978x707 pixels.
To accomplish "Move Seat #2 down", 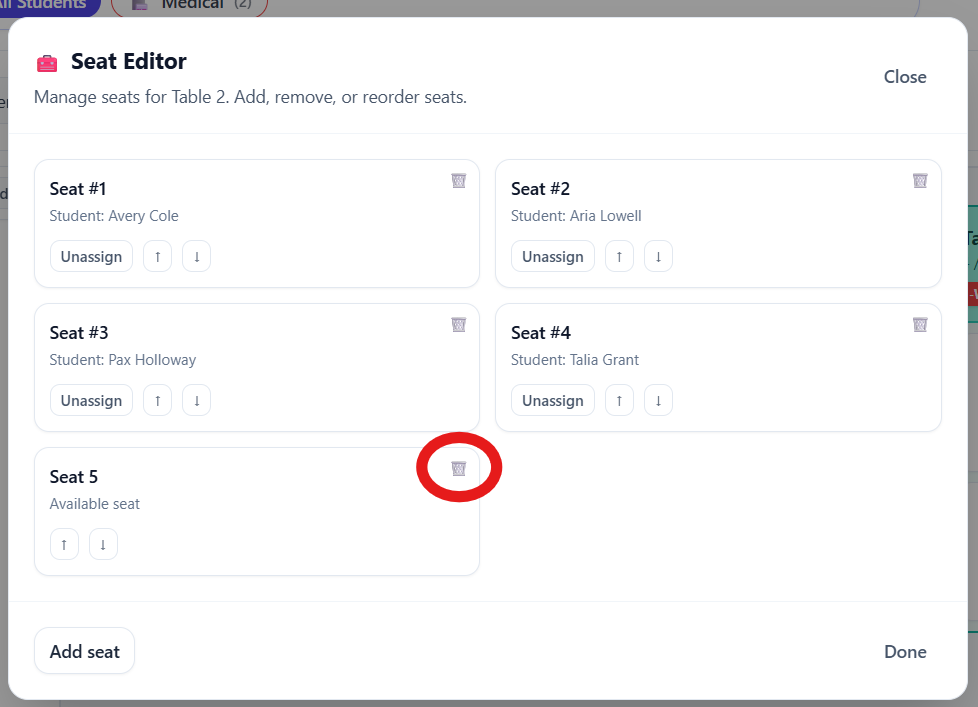I will 658,257.
